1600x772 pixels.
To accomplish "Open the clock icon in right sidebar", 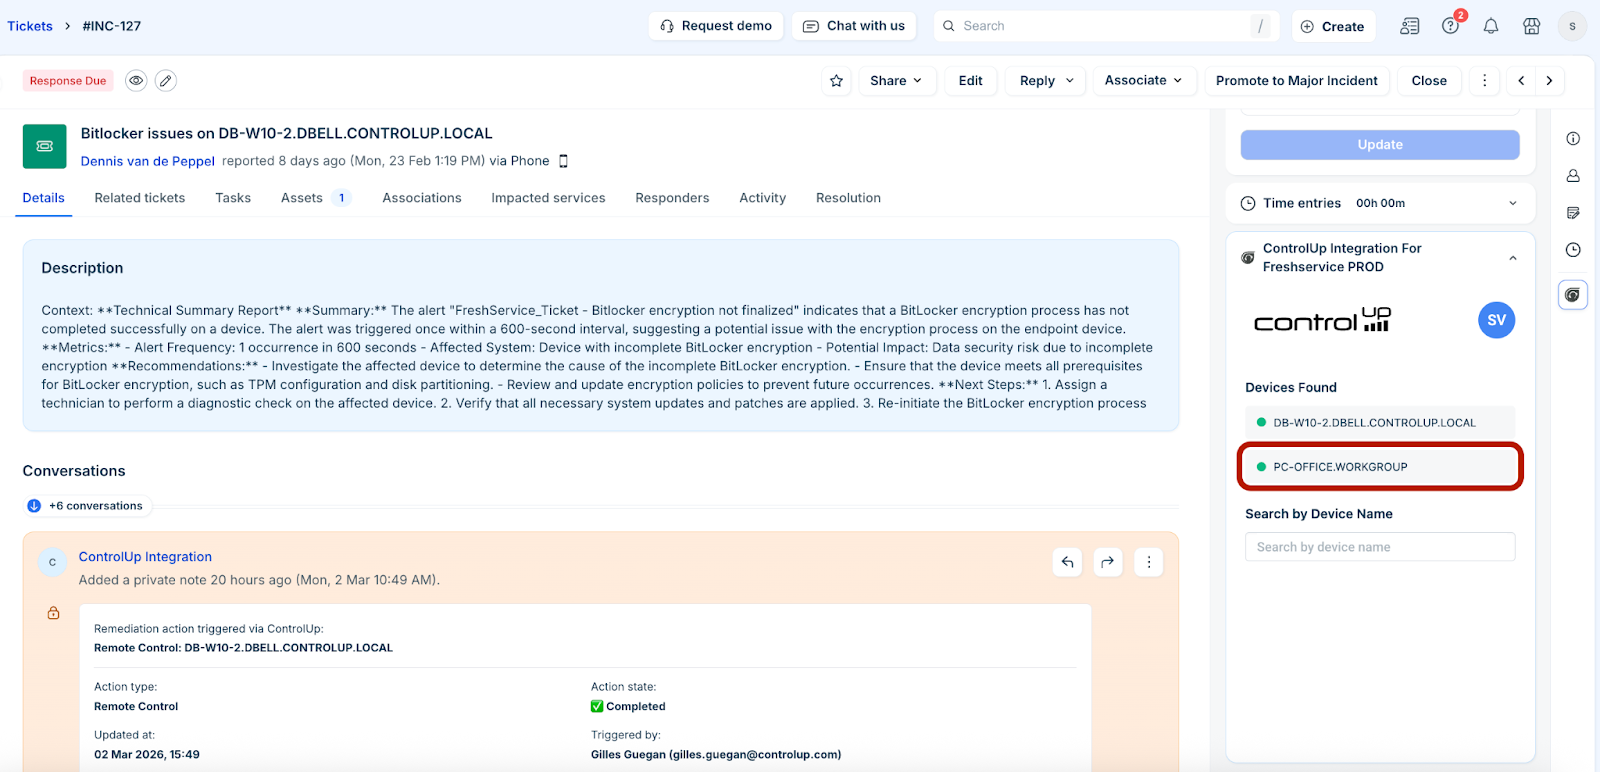I will (1573, 250).
